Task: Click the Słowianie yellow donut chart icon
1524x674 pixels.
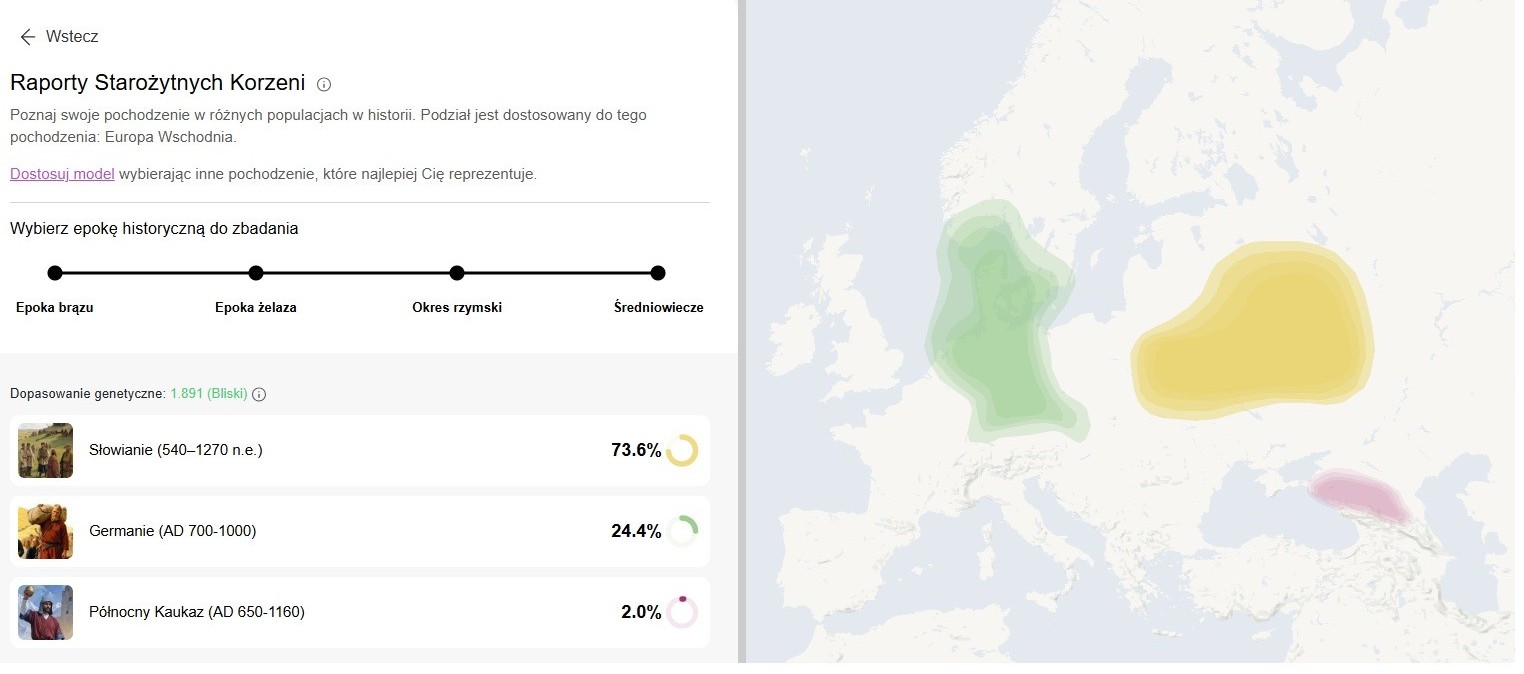Action: coord(682,450)
